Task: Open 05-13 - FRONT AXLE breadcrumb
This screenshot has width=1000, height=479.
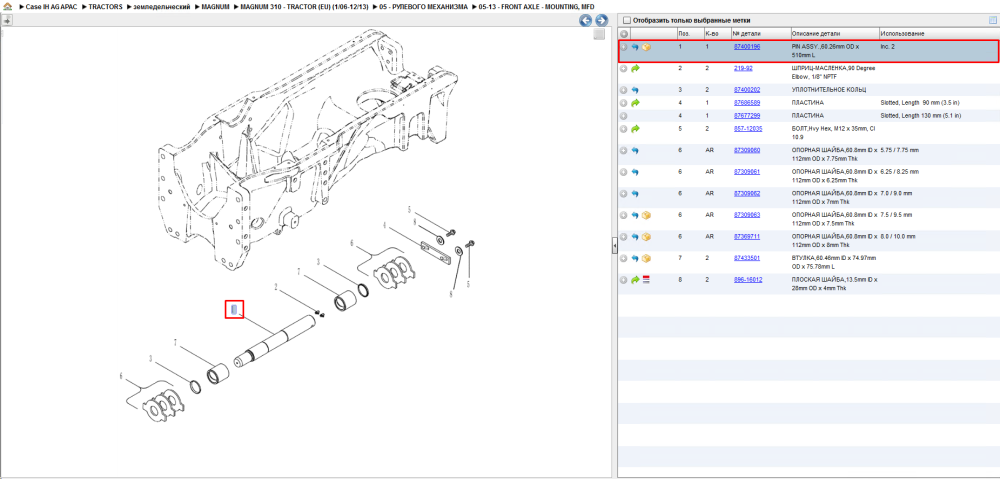Action: coord(536,6)
